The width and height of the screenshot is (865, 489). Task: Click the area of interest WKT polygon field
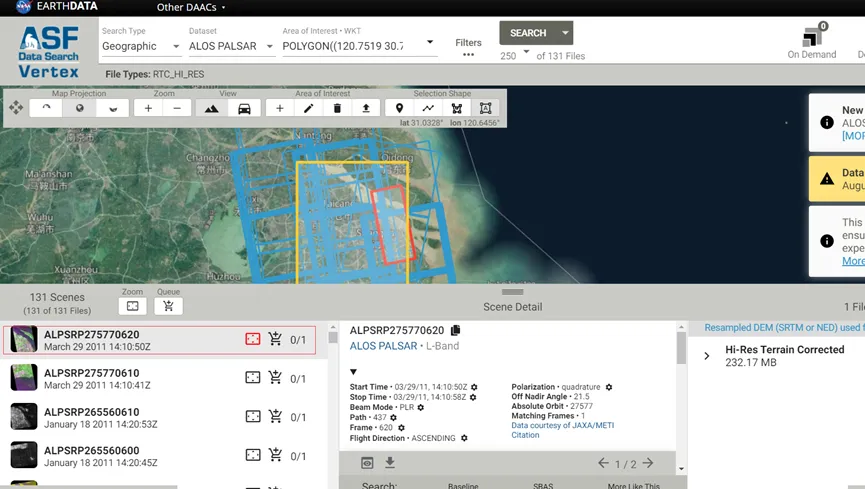[x=349, y=46]
